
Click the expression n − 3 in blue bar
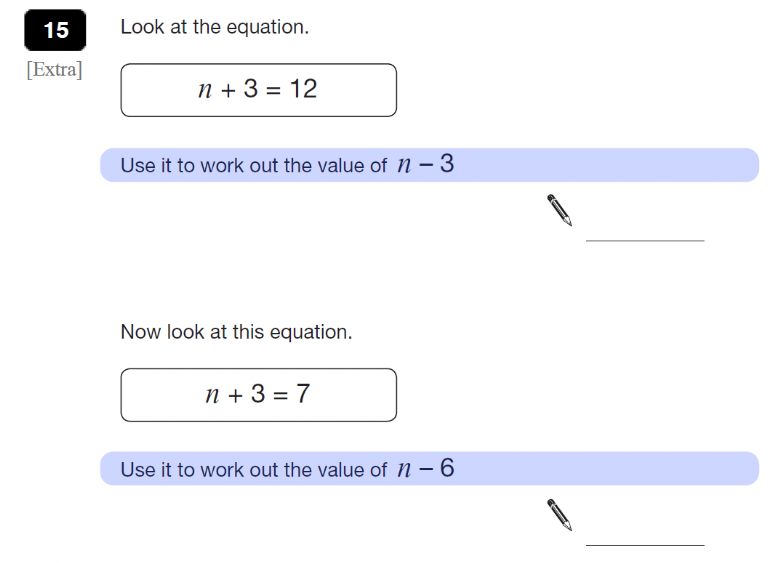[x=426, y=164]
